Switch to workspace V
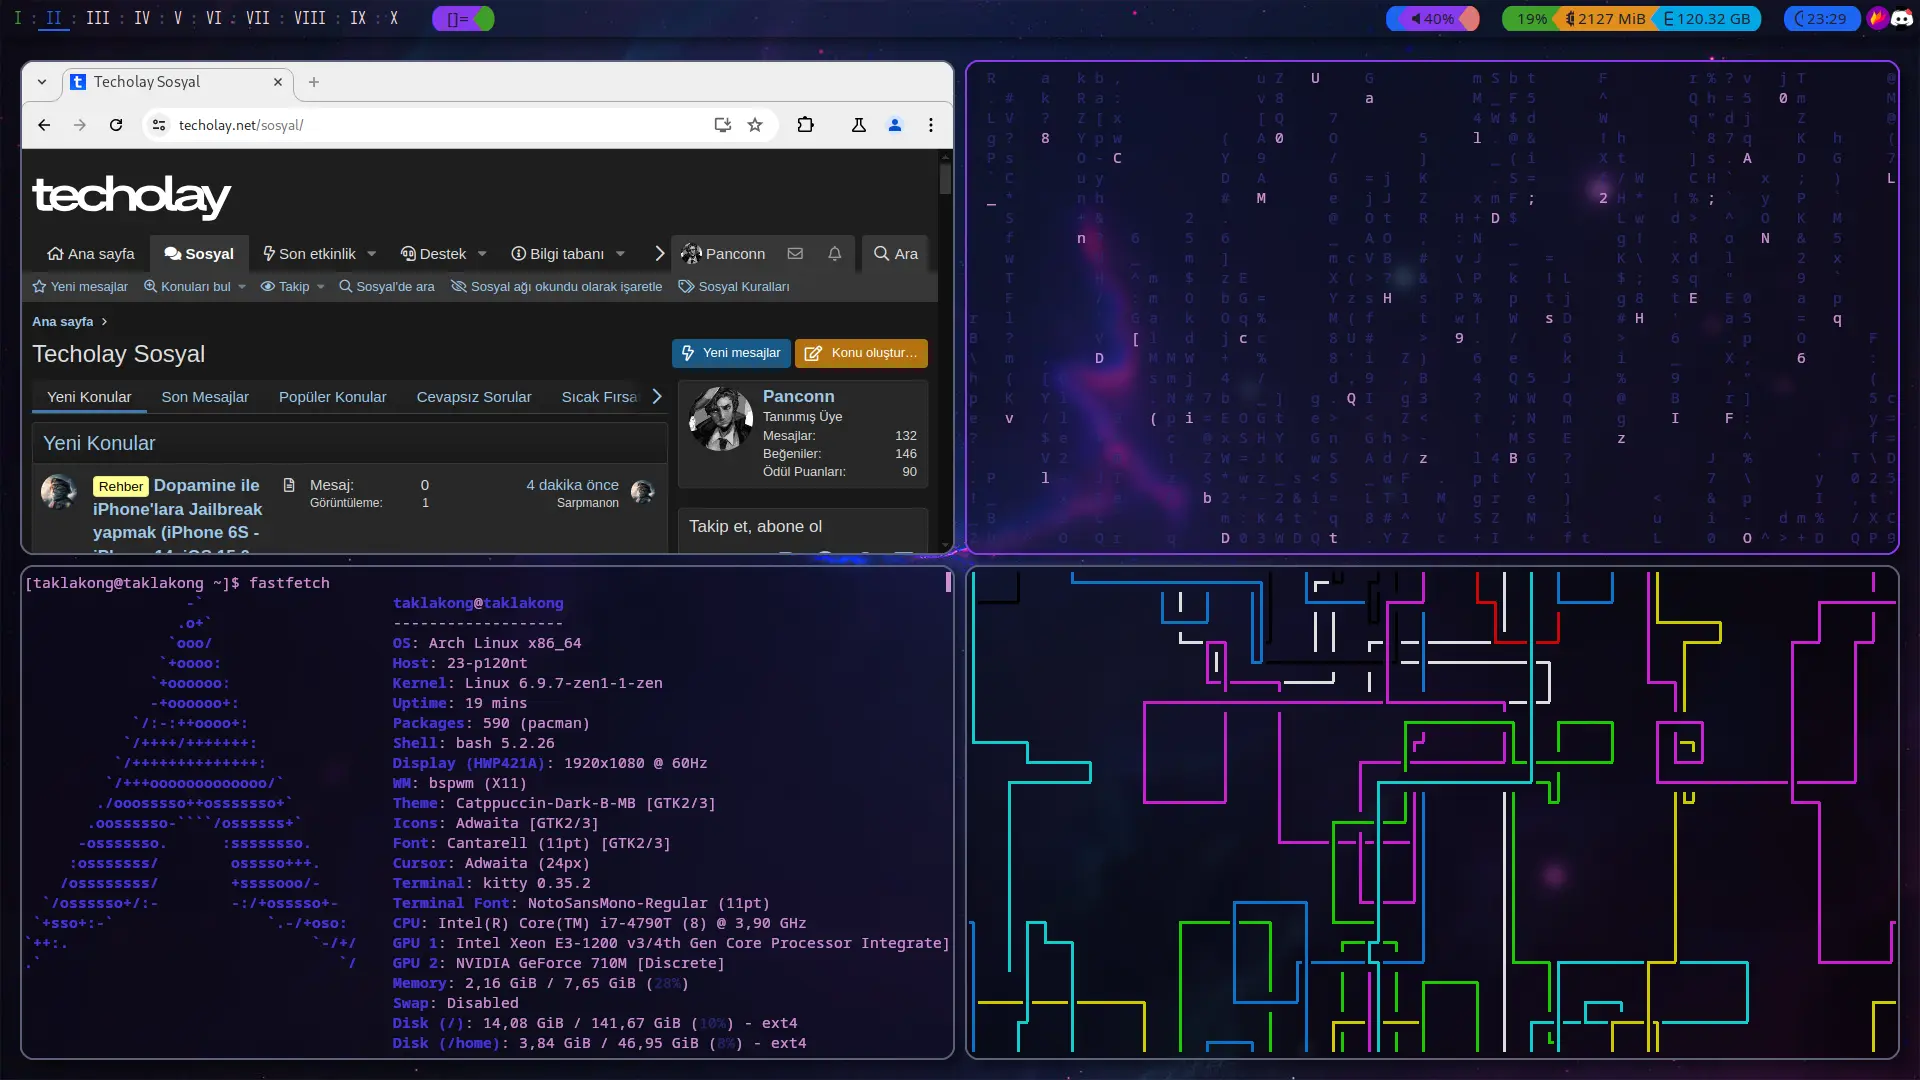 pos(178,19)
